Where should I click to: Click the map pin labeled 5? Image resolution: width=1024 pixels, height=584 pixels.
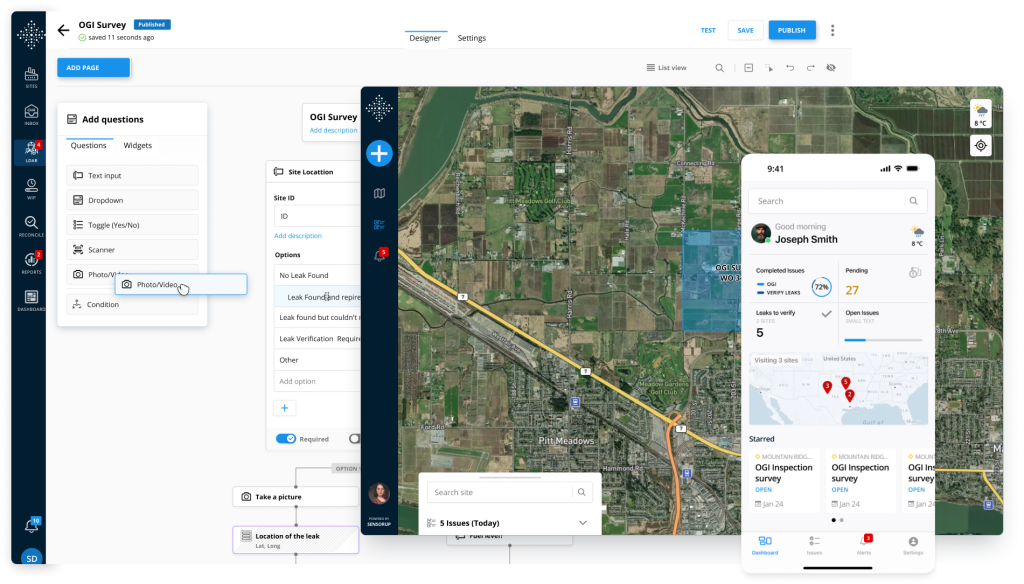pyautogui.click(x=846, y=383)
